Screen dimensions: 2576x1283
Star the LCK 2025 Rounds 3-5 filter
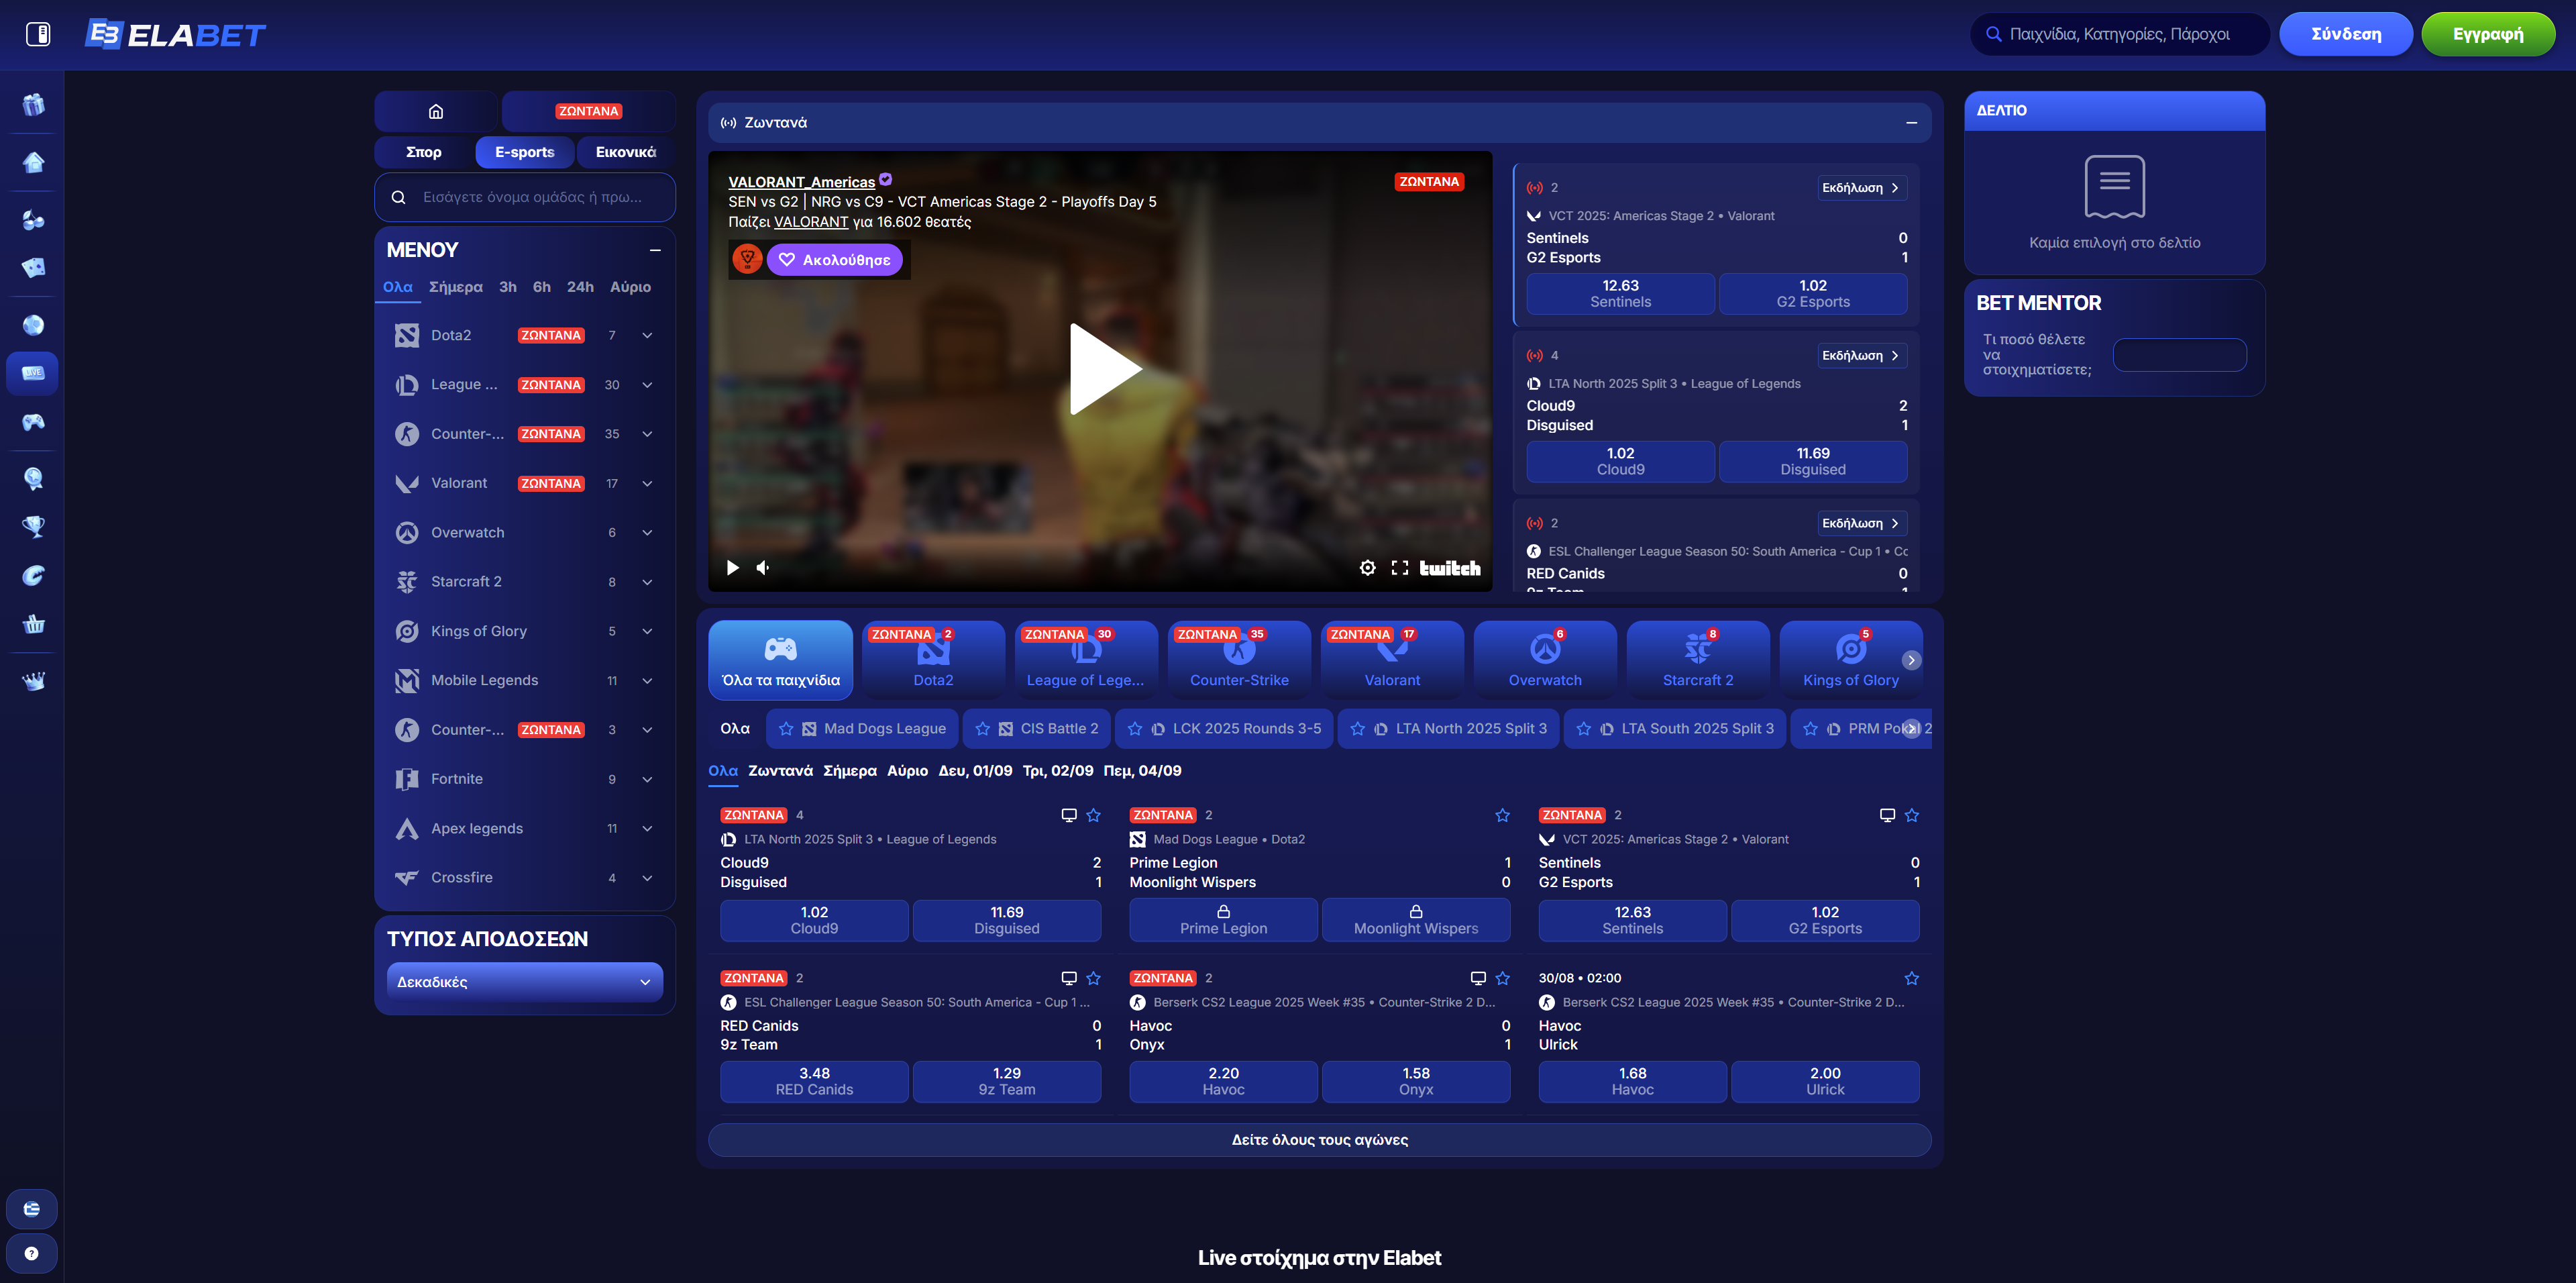tap(1134, 728)
